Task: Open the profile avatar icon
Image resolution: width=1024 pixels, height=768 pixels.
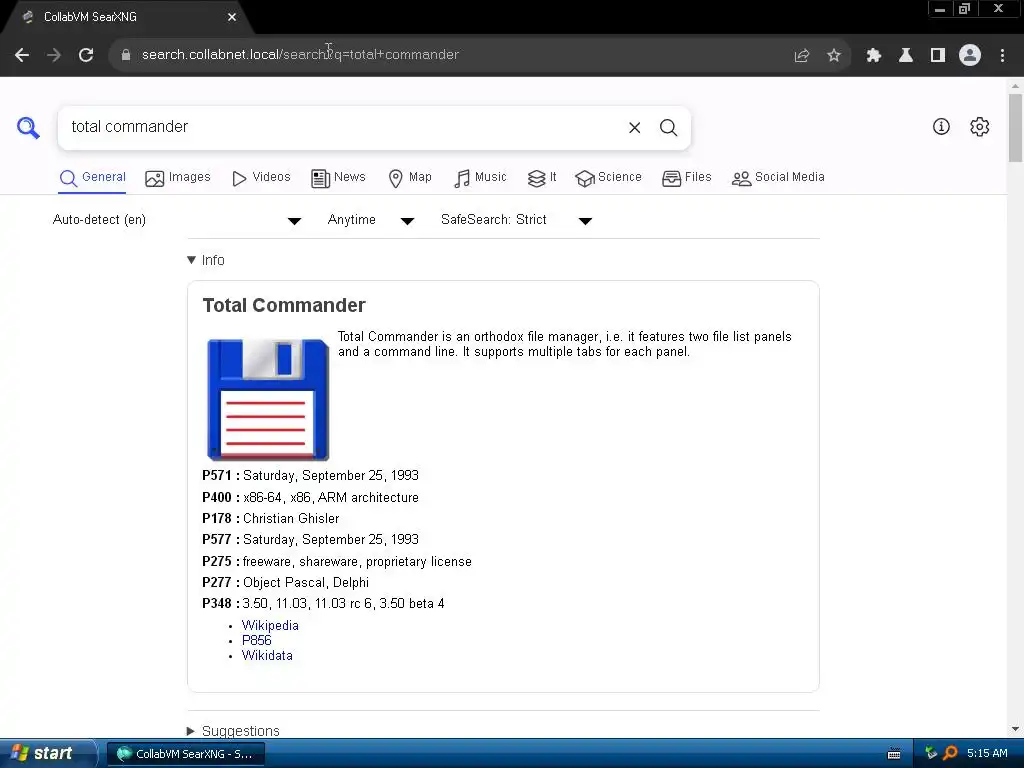Action: 970,56
